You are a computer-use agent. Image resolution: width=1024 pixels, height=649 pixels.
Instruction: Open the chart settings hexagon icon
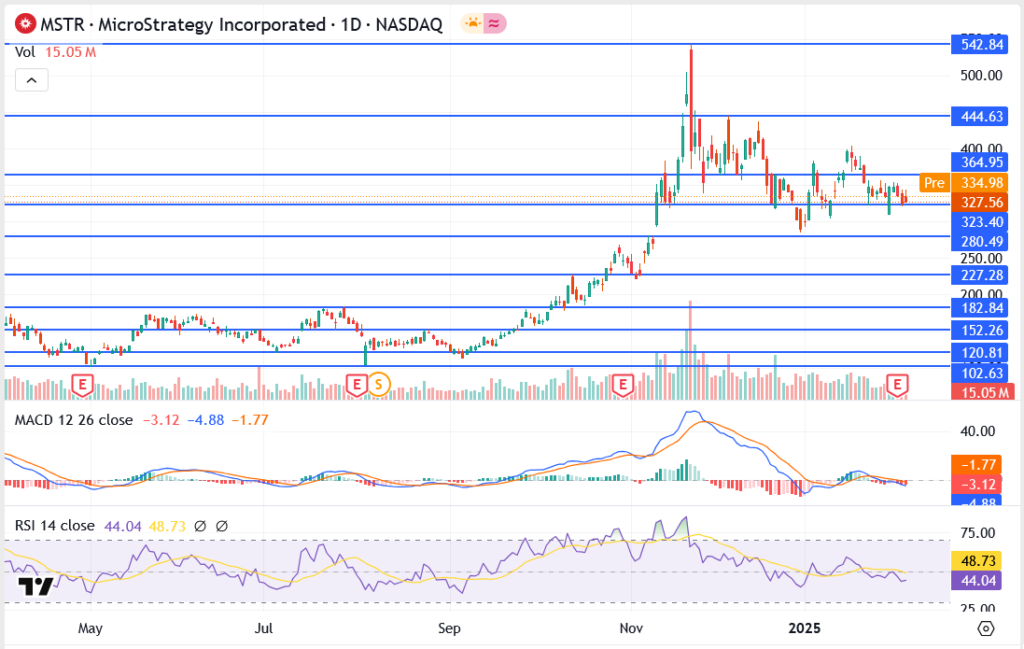pyautogui.click(x=986, y=628)
